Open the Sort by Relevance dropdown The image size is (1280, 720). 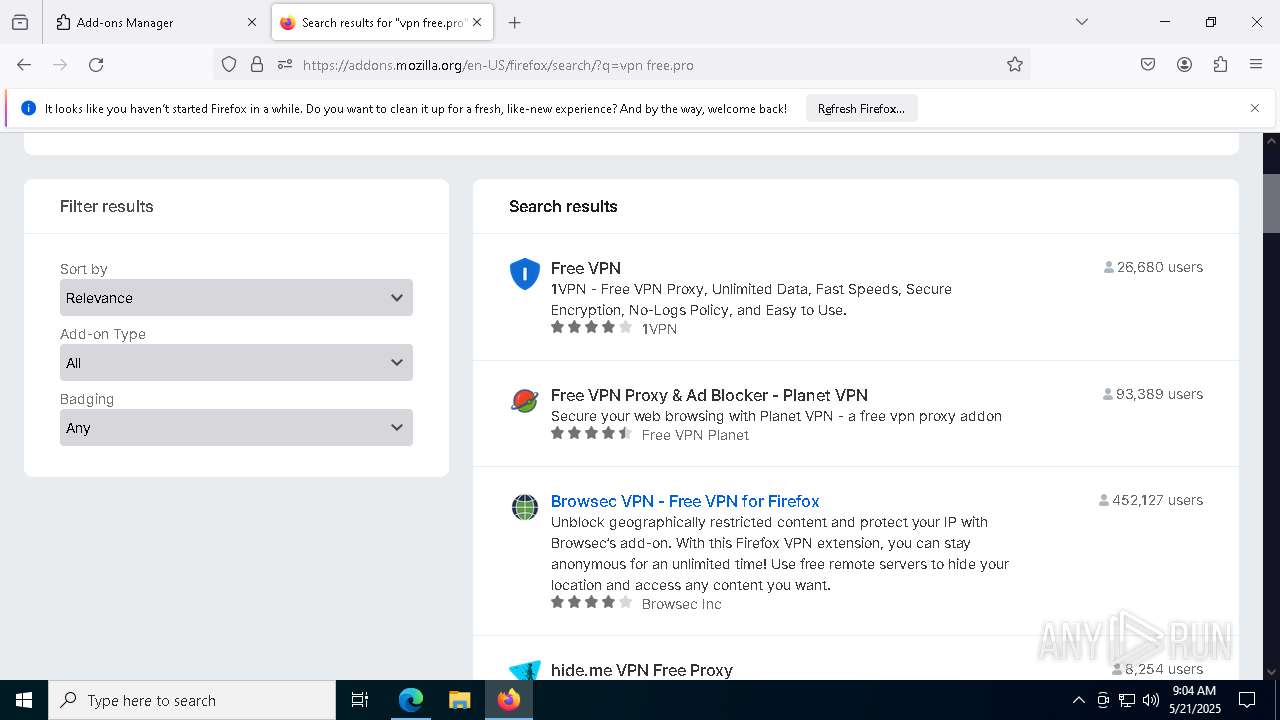pyautogui.click(x=236, y=298)
